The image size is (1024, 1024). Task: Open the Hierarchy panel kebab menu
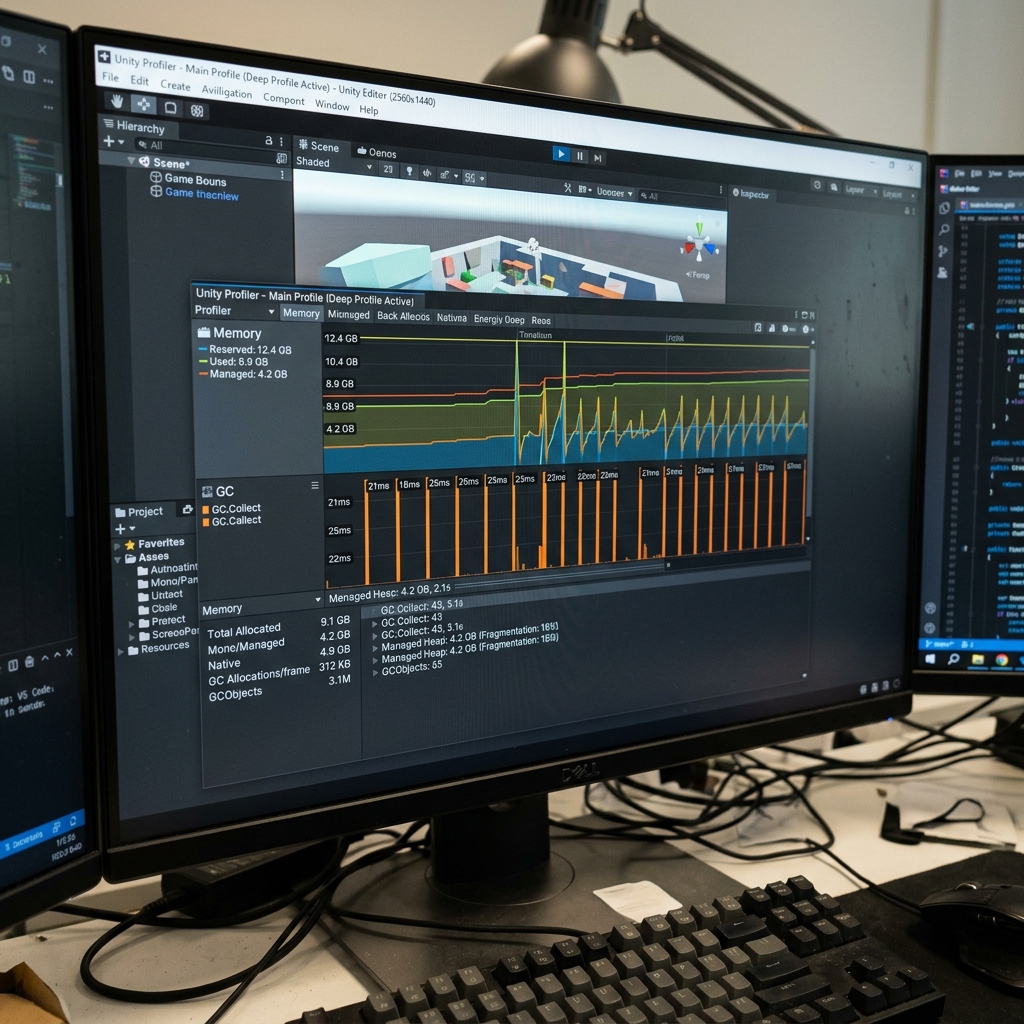pyautogui.click(x=281, y=141)
